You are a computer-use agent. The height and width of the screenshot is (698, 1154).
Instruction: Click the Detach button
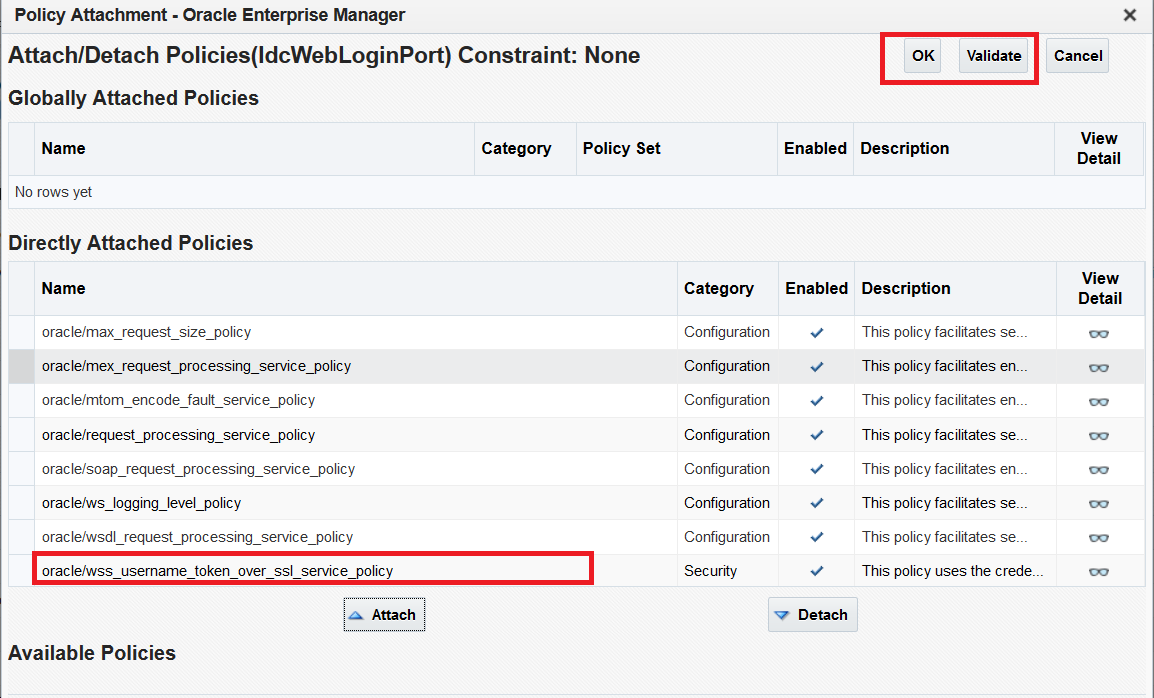coord(813,615)
